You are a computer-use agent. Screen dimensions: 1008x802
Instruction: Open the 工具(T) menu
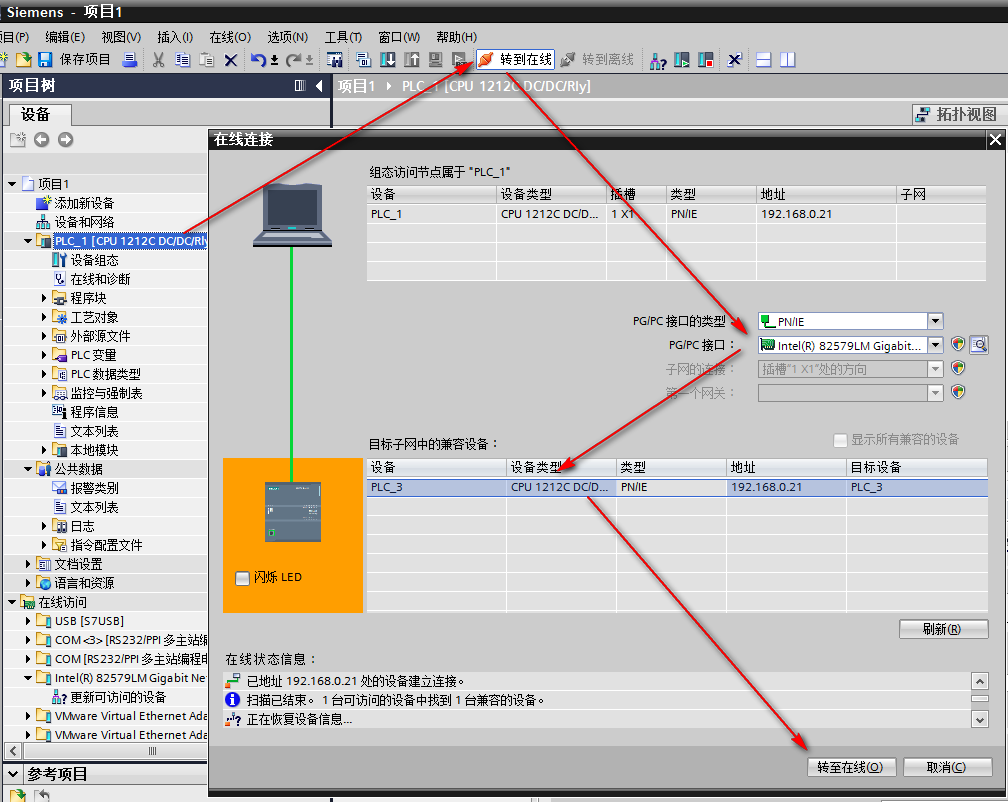[x=343, y=37]
